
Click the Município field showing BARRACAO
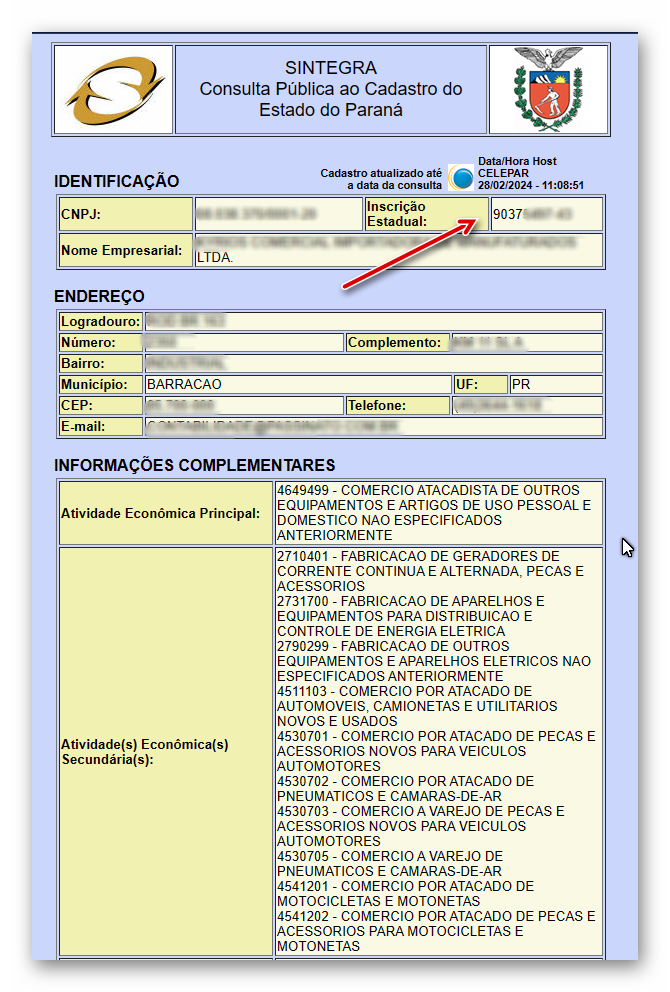coord(297,385)
